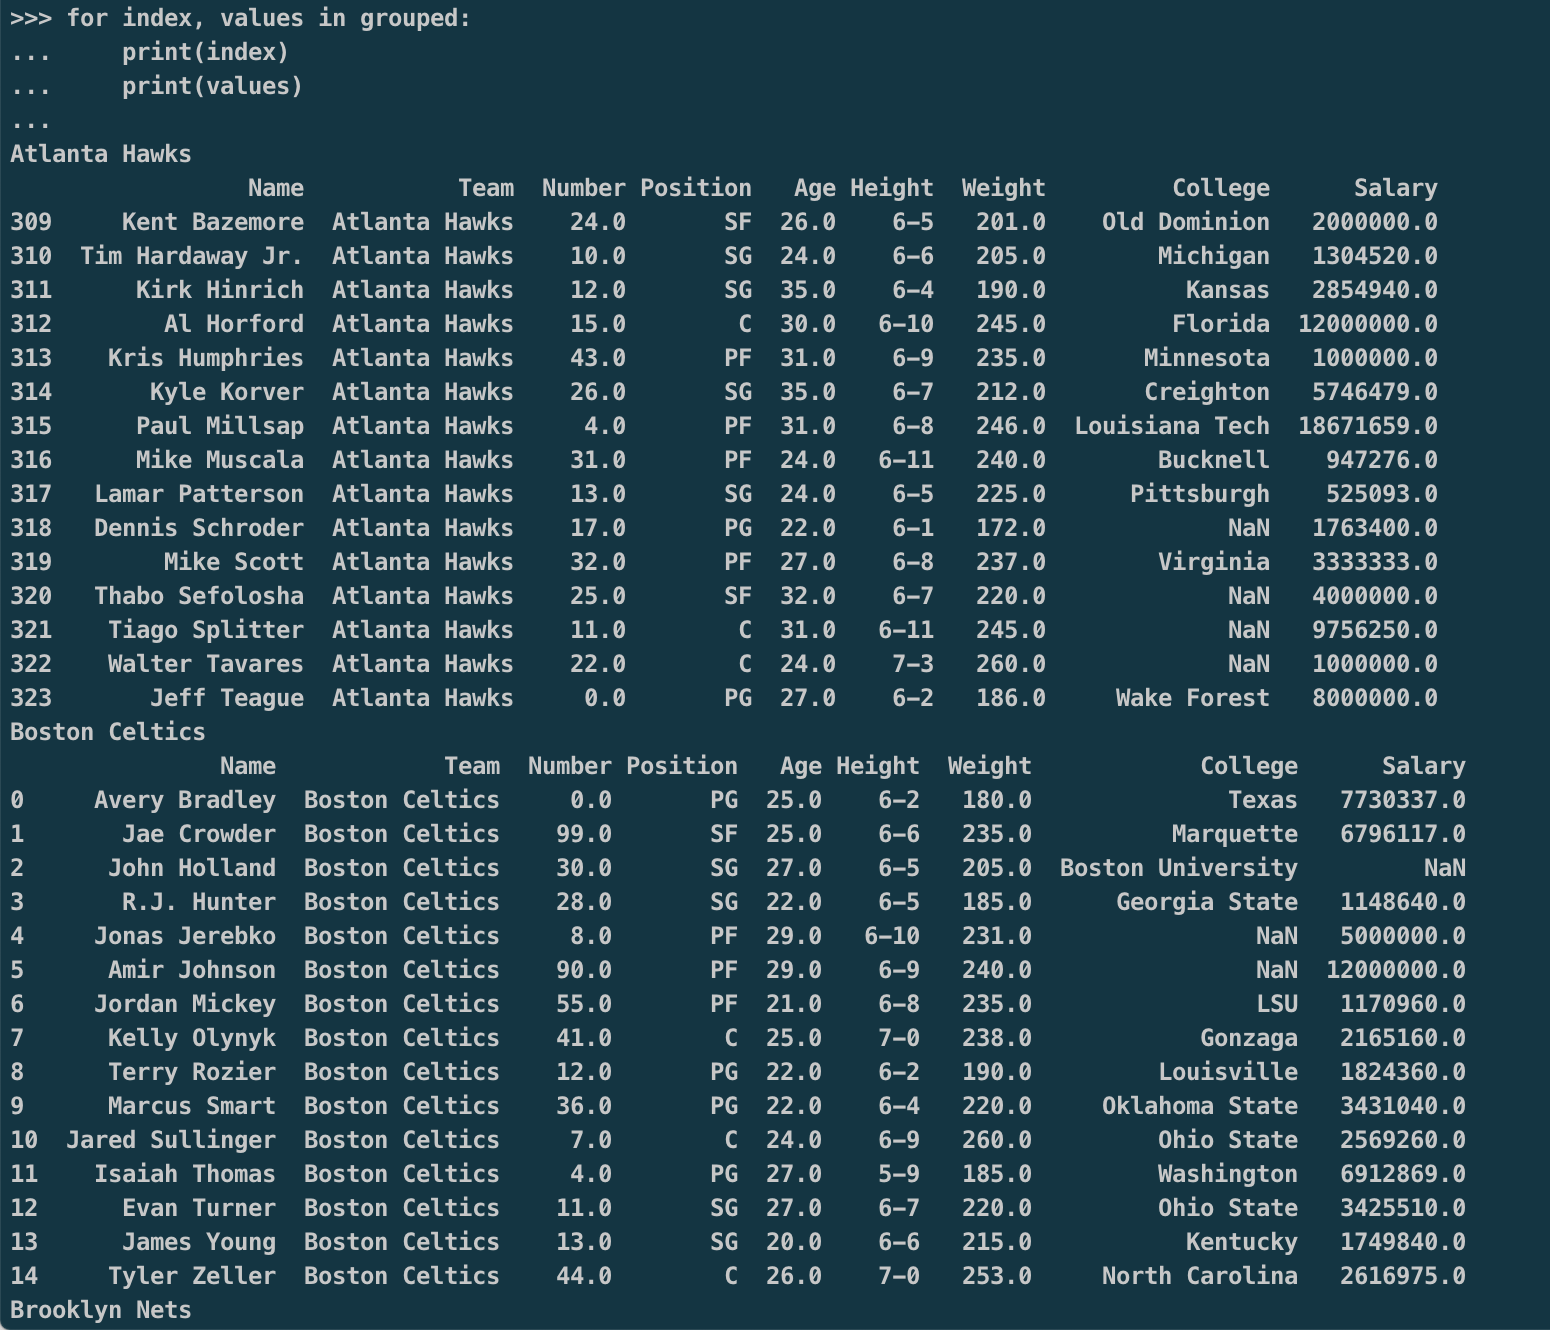Select the 'Brooklyn Nets' group header line
Viewport: 1550px width, 1330px height.
click(101, 1310)
